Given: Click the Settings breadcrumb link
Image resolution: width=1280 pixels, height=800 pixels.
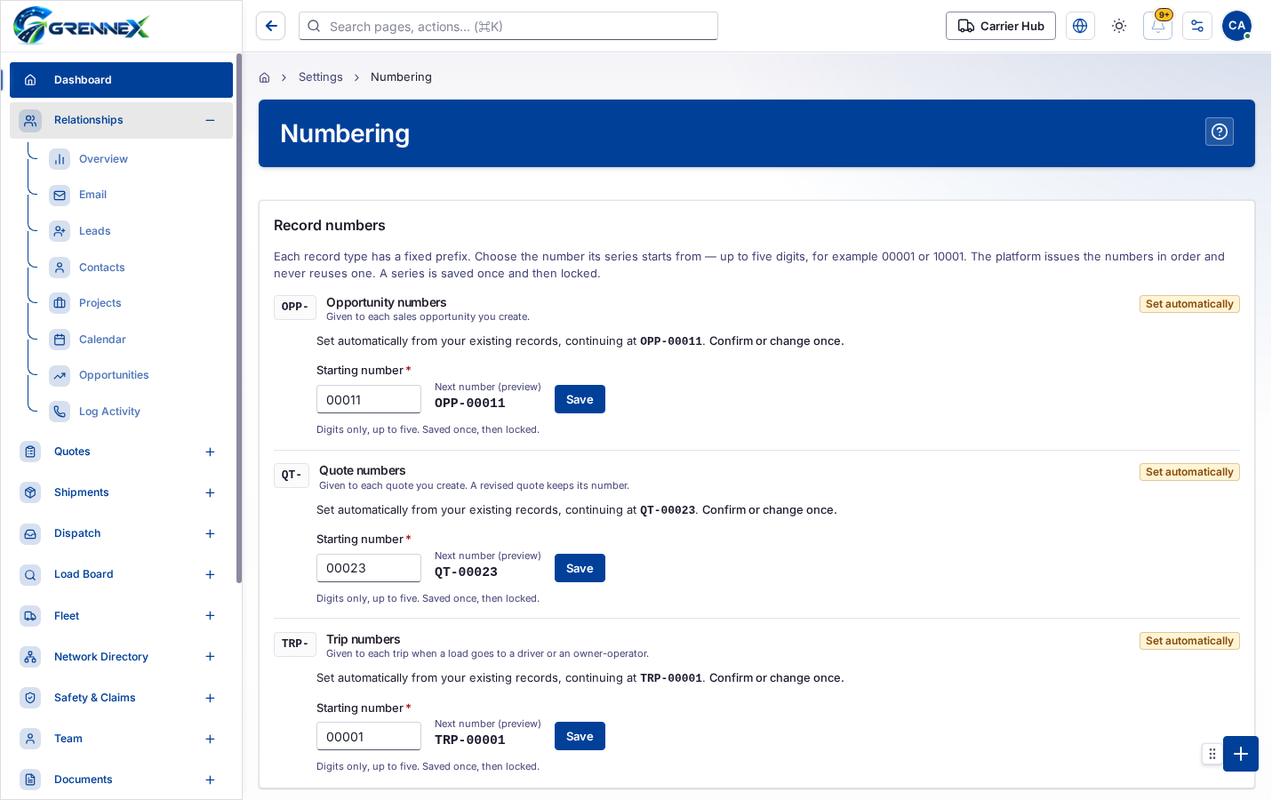Looking at the screenshot, I should coord(320,77).
